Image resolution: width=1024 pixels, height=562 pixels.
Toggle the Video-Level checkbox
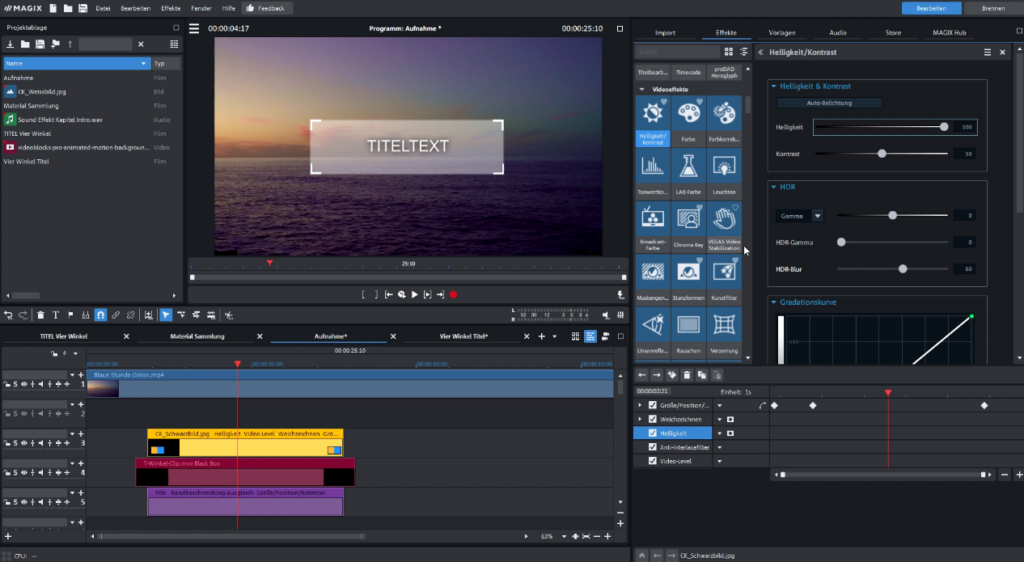pos(652,461)
